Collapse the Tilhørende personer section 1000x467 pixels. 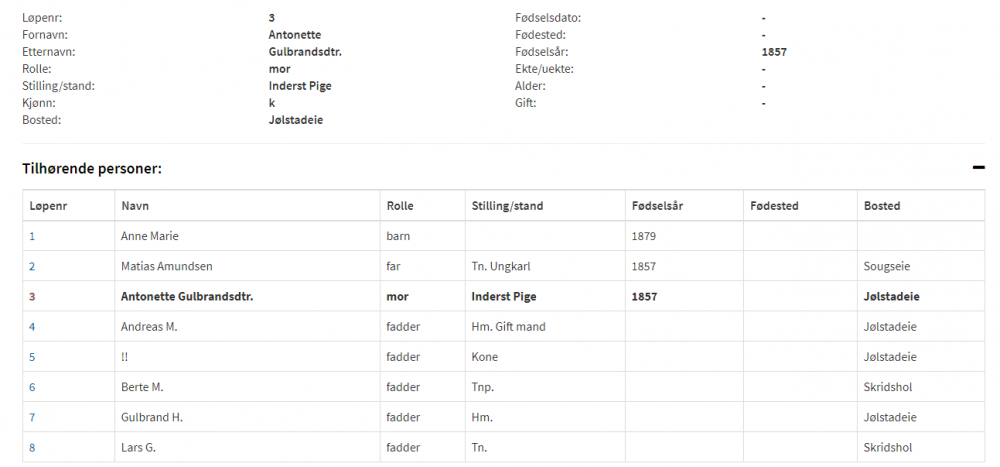point(978,168)
